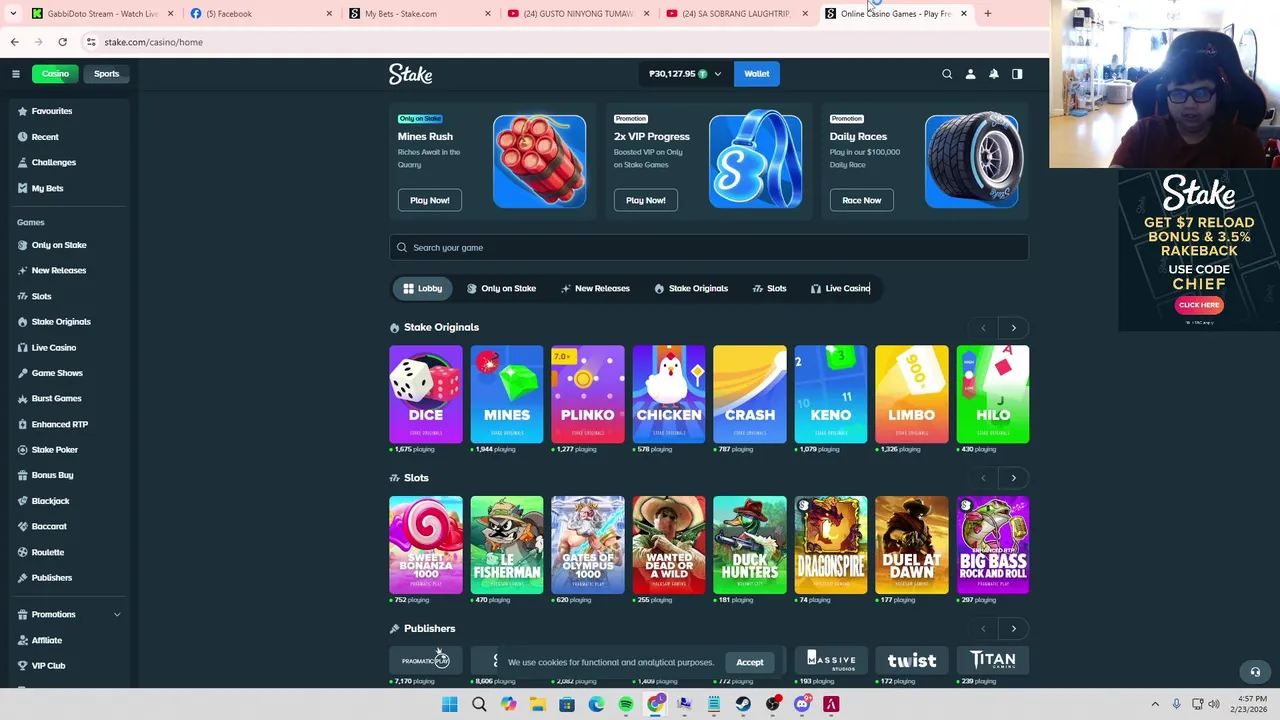Switch to the Sports section

tap(106, 74)
